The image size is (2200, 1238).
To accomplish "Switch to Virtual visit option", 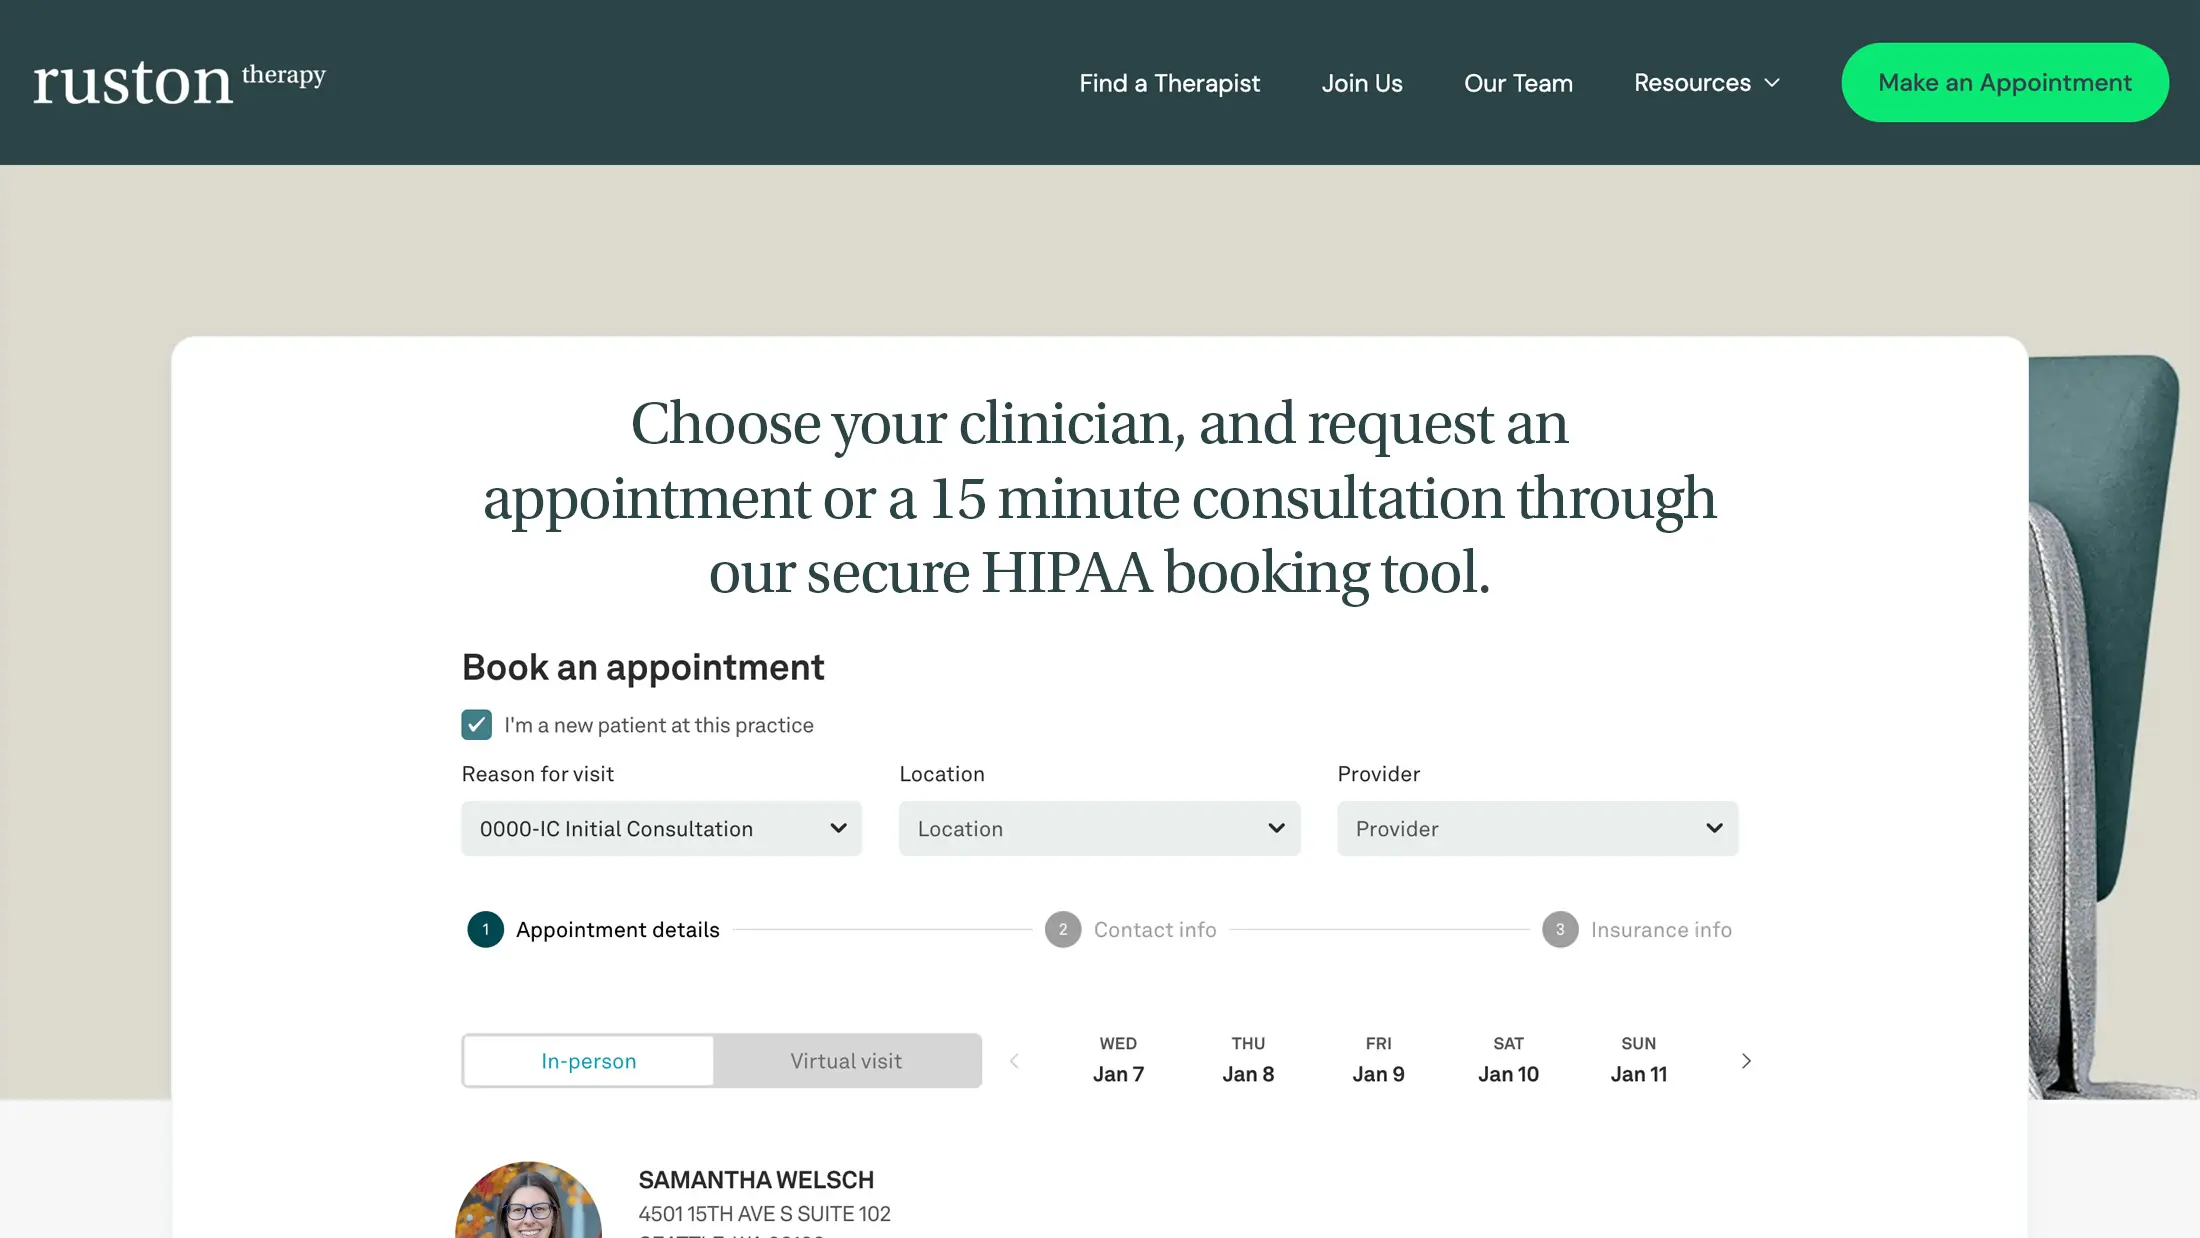I will (846, 1061).
